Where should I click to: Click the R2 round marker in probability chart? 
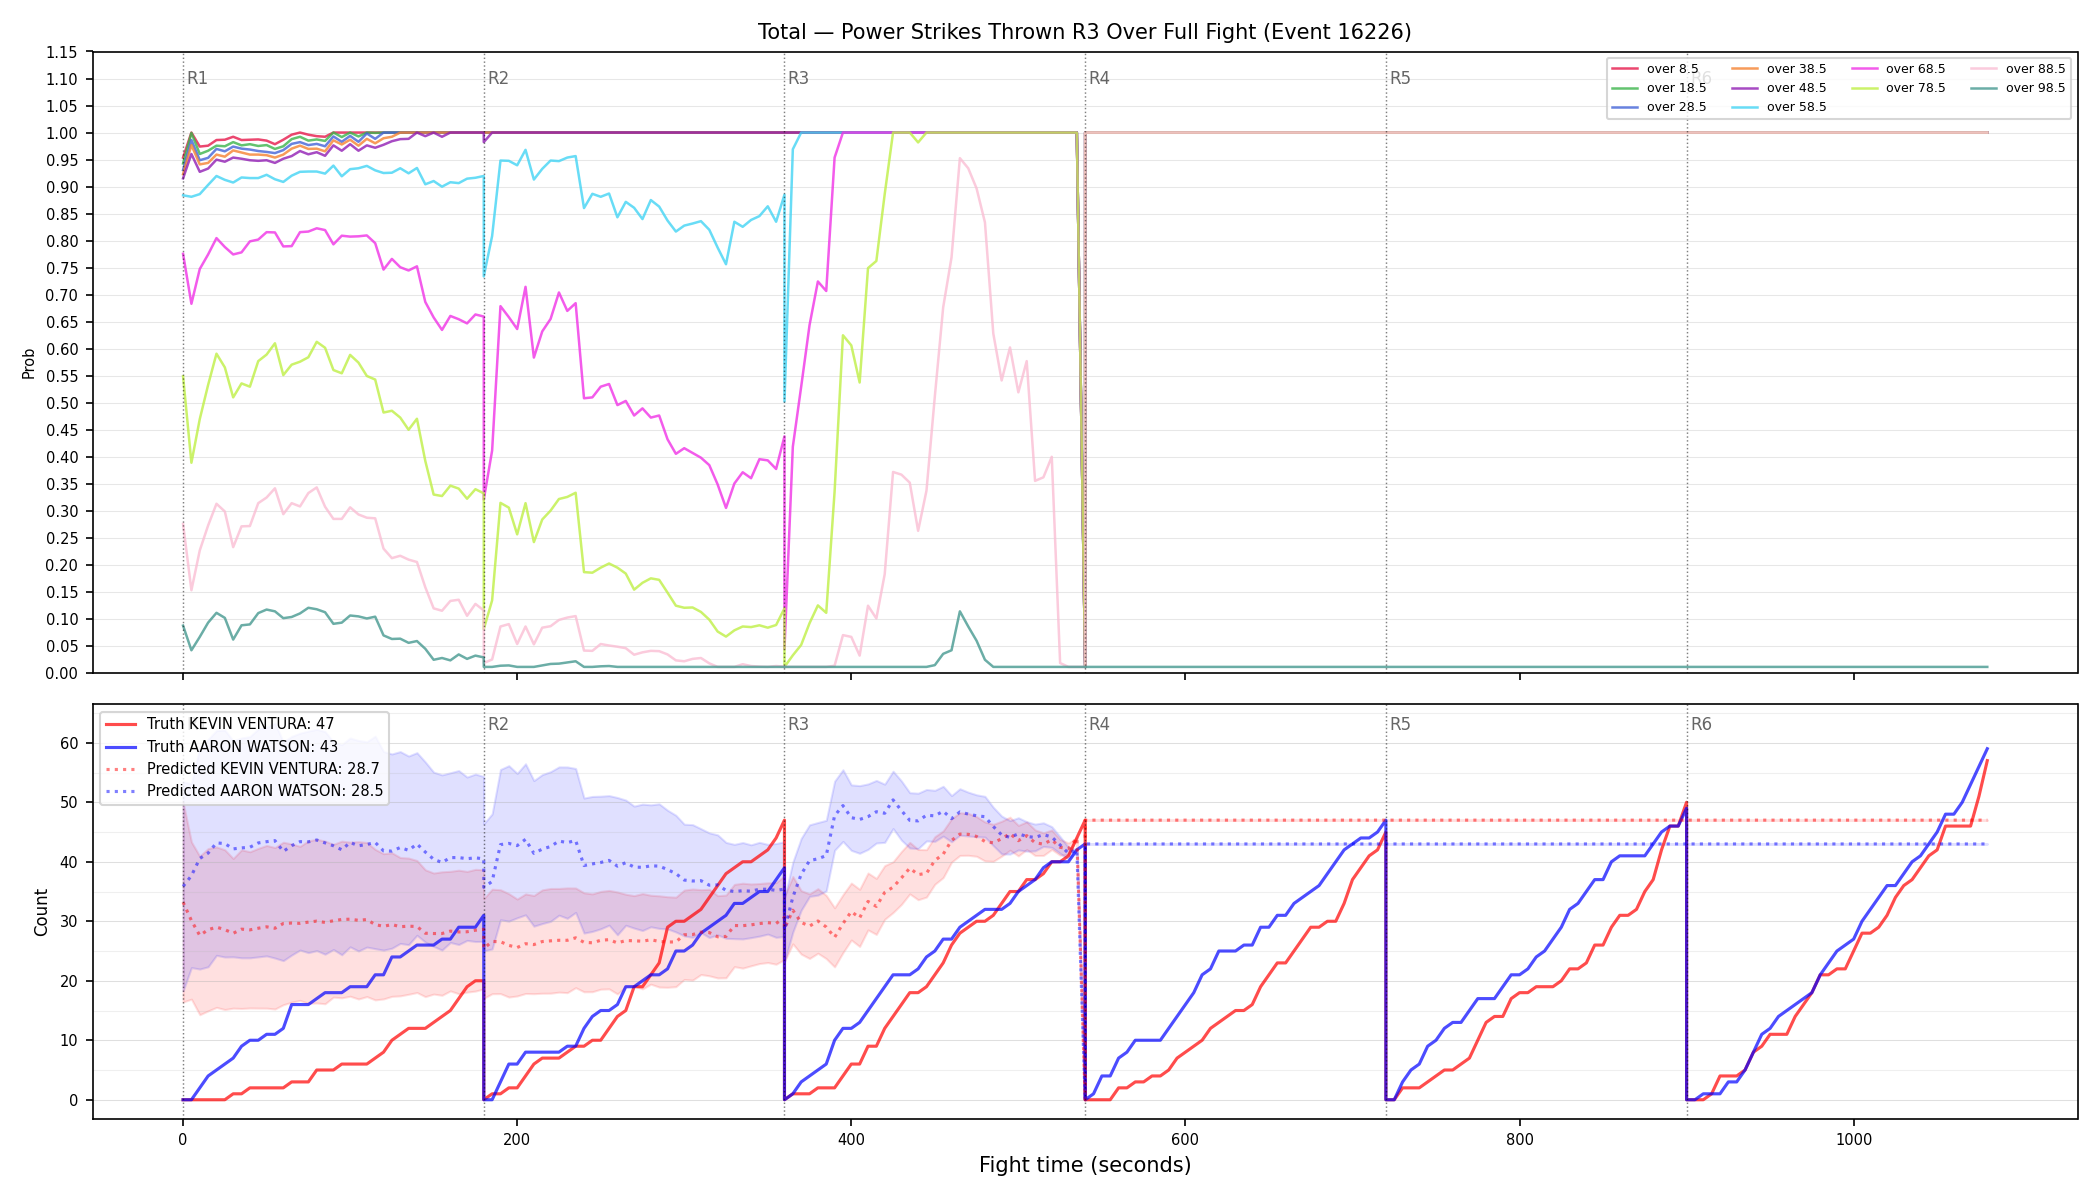[x=498, y=78]
